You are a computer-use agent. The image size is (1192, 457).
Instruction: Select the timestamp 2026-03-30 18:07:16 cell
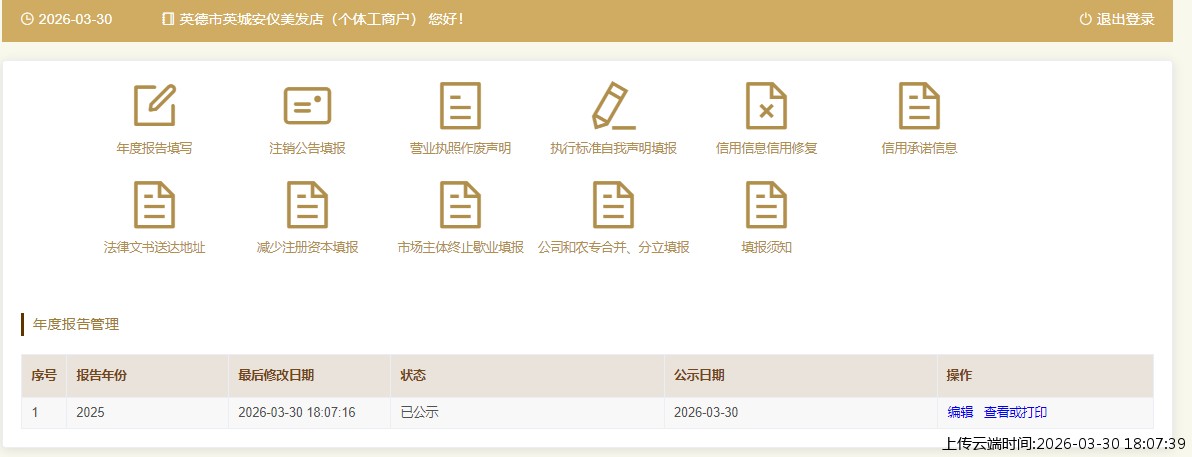(309, 412)
